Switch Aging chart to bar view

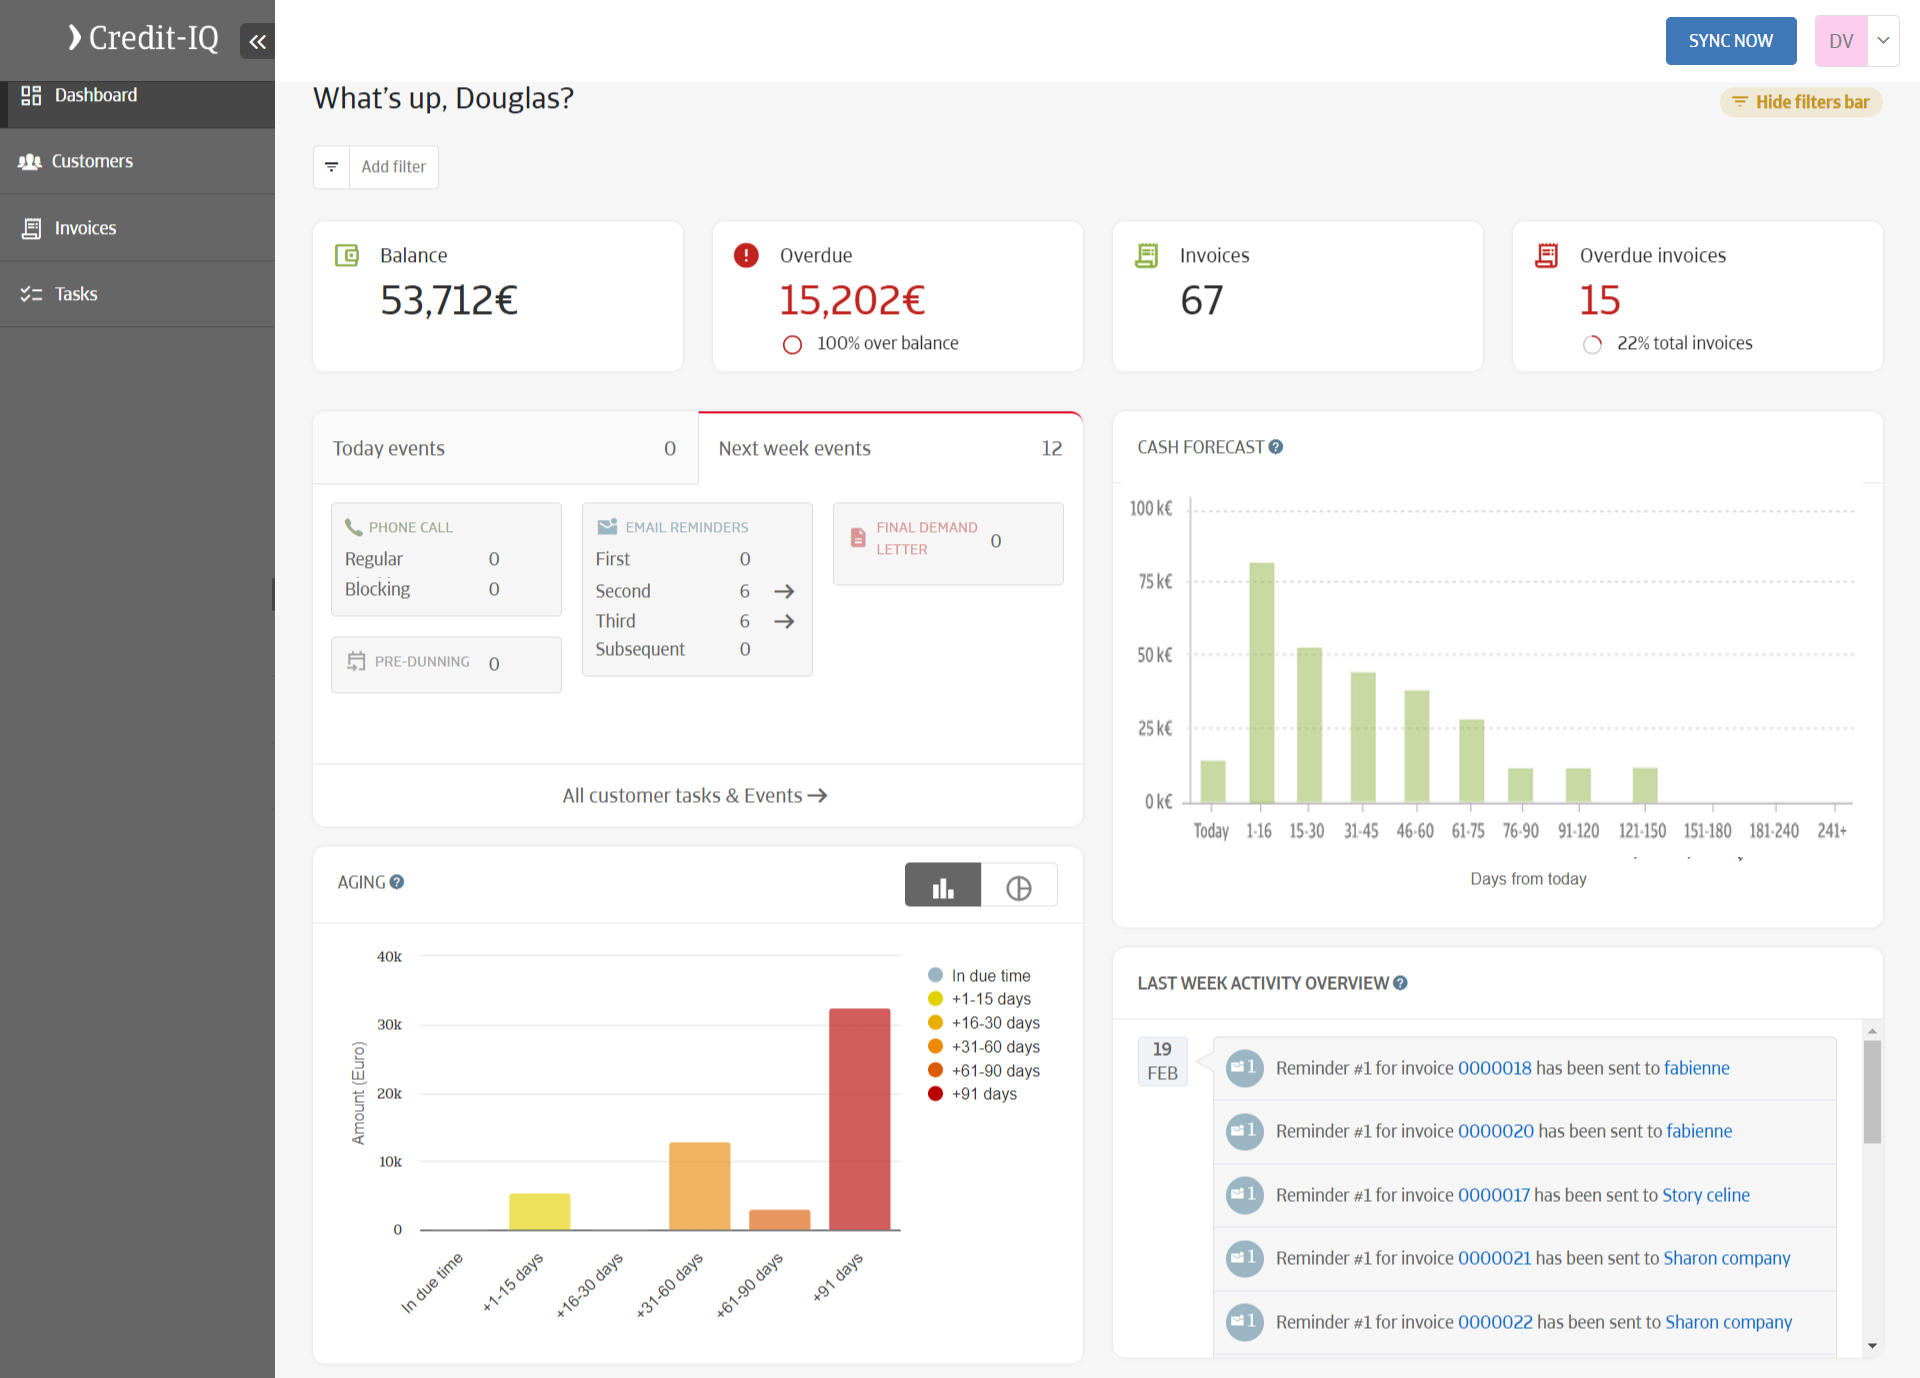(x=942, y=886)
